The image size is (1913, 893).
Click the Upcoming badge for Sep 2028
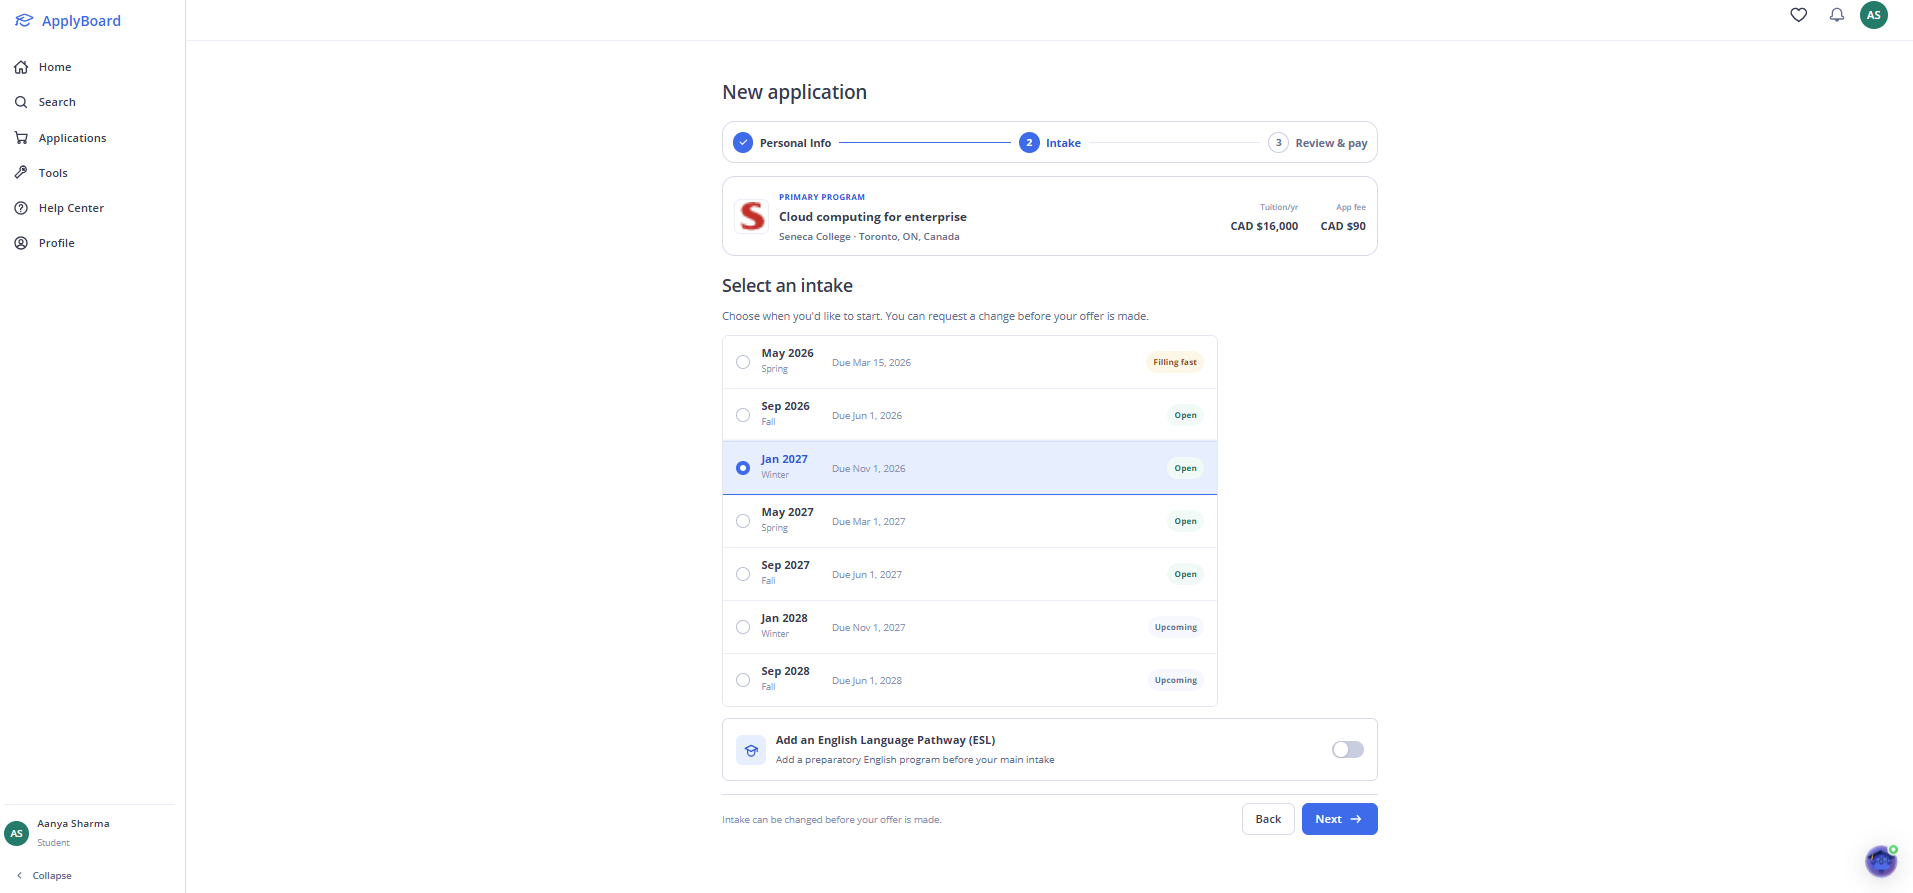tap(1175, 680)
